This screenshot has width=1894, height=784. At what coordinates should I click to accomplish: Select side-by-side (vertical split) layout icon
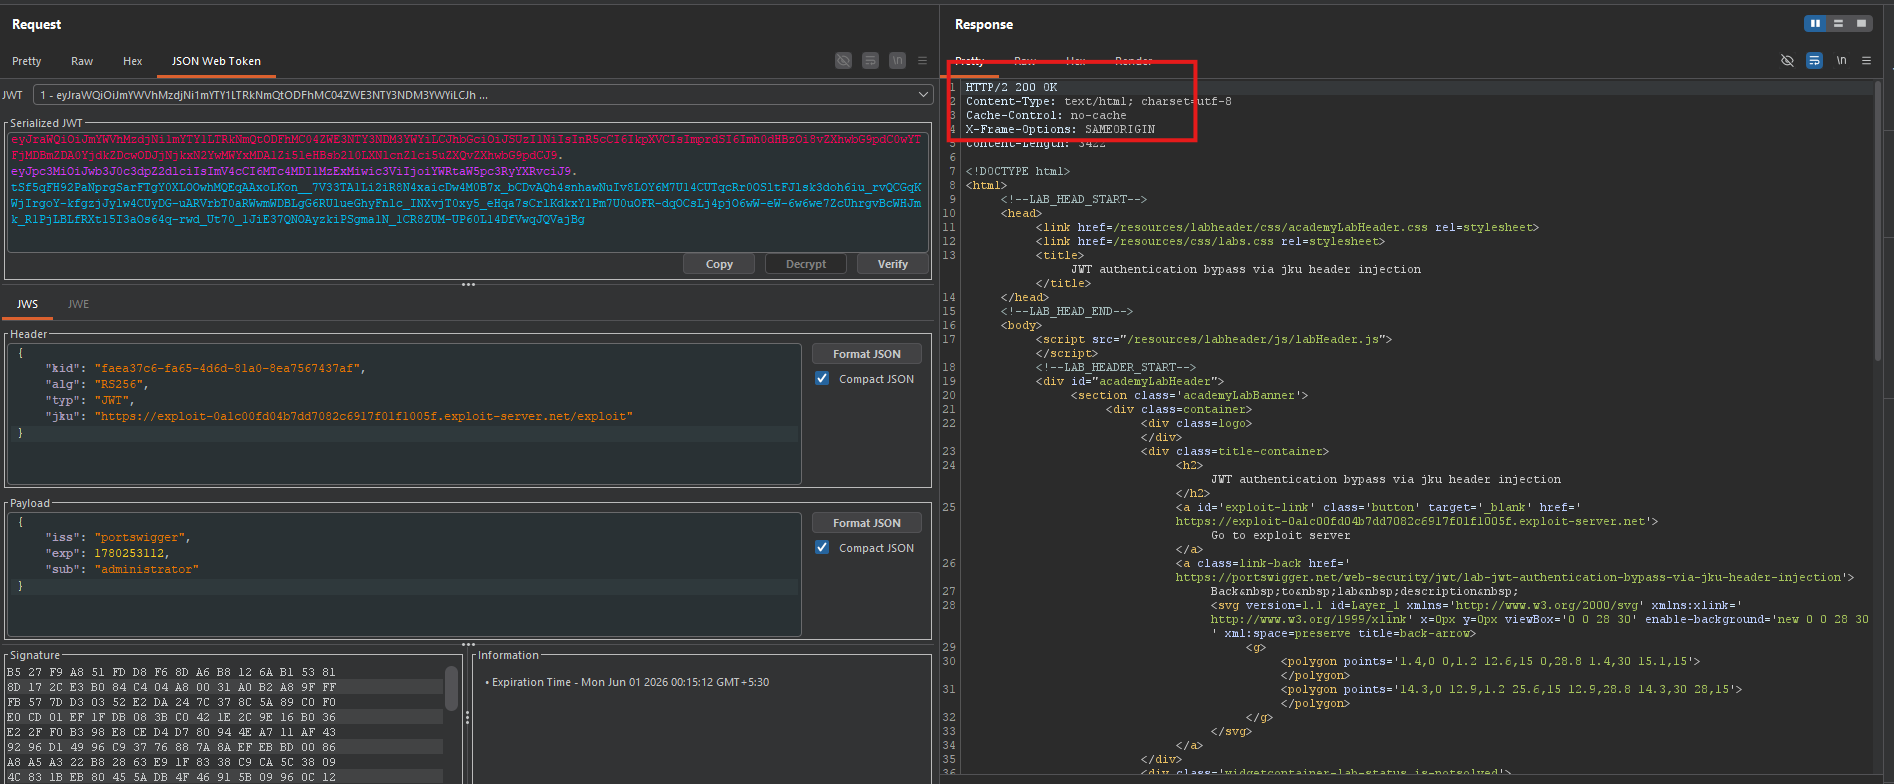tap(1815, 23)
